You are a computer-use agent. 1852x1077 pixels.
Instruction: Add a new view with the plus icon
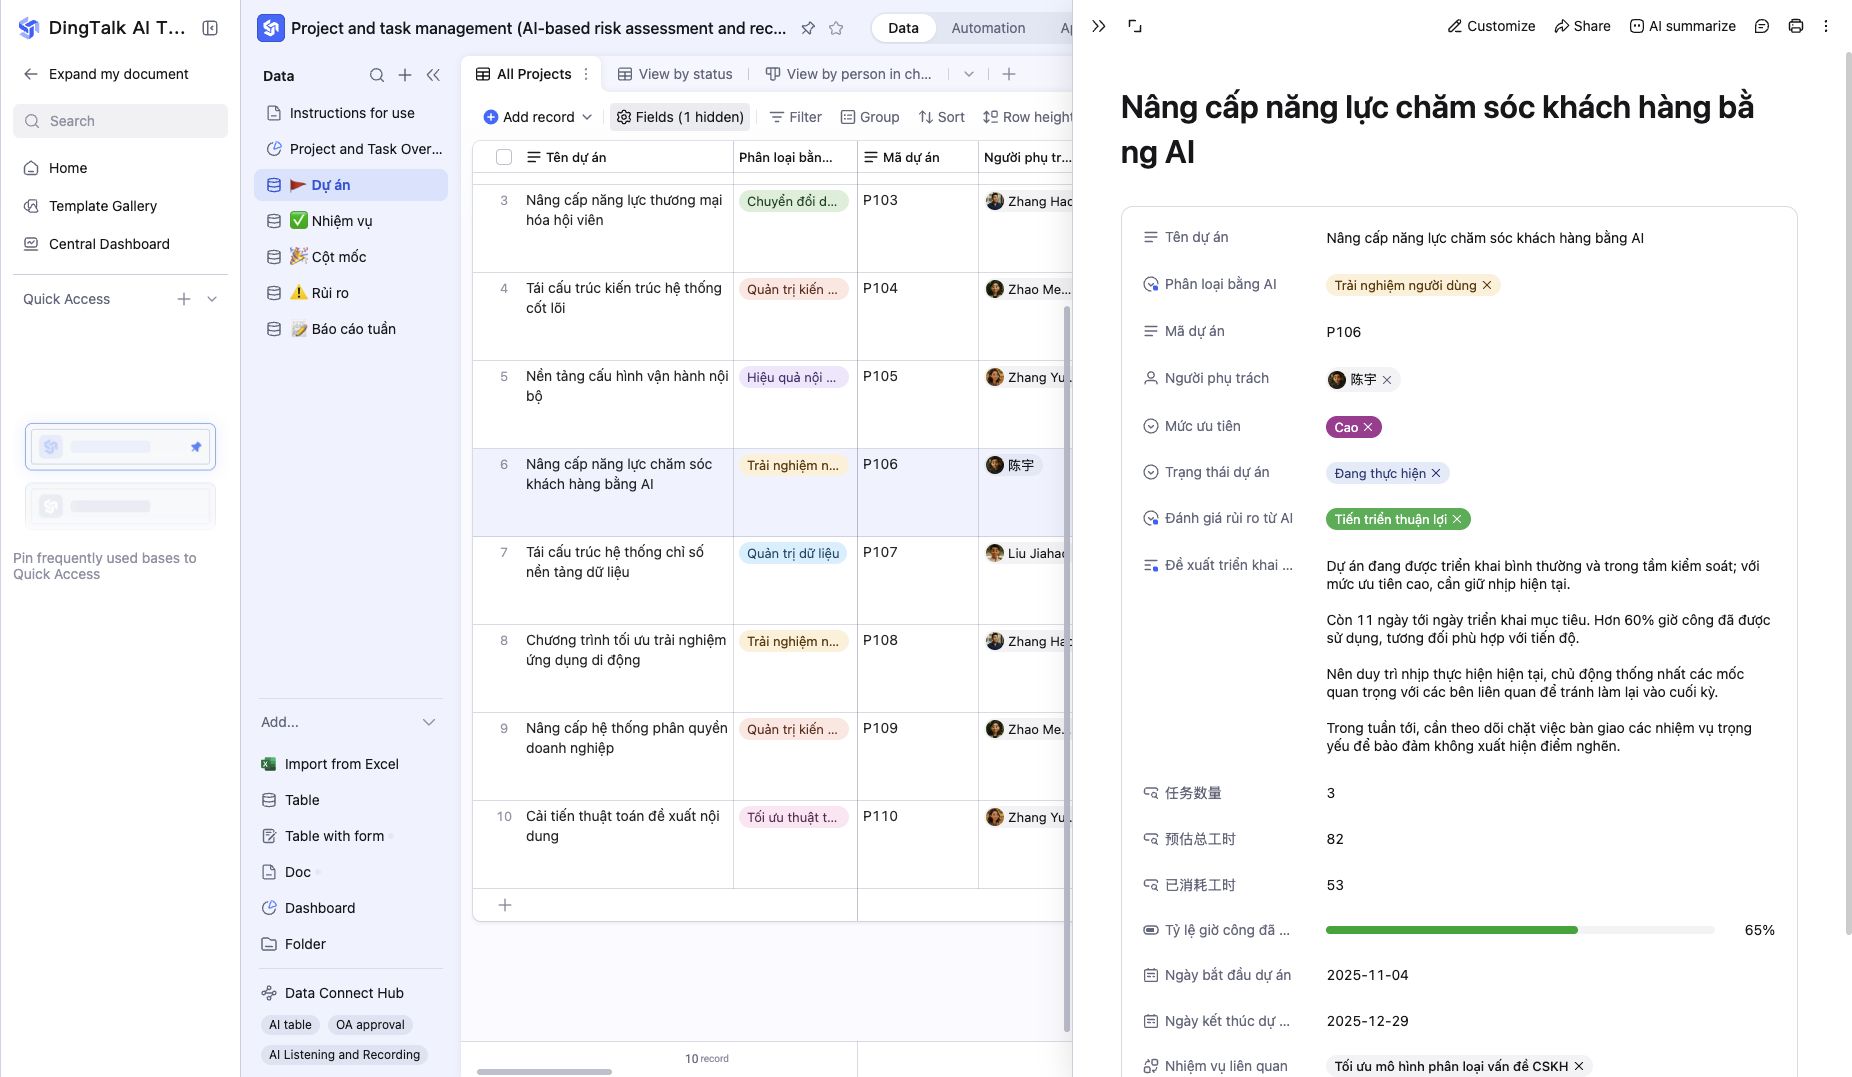[x=1009, y=74]
